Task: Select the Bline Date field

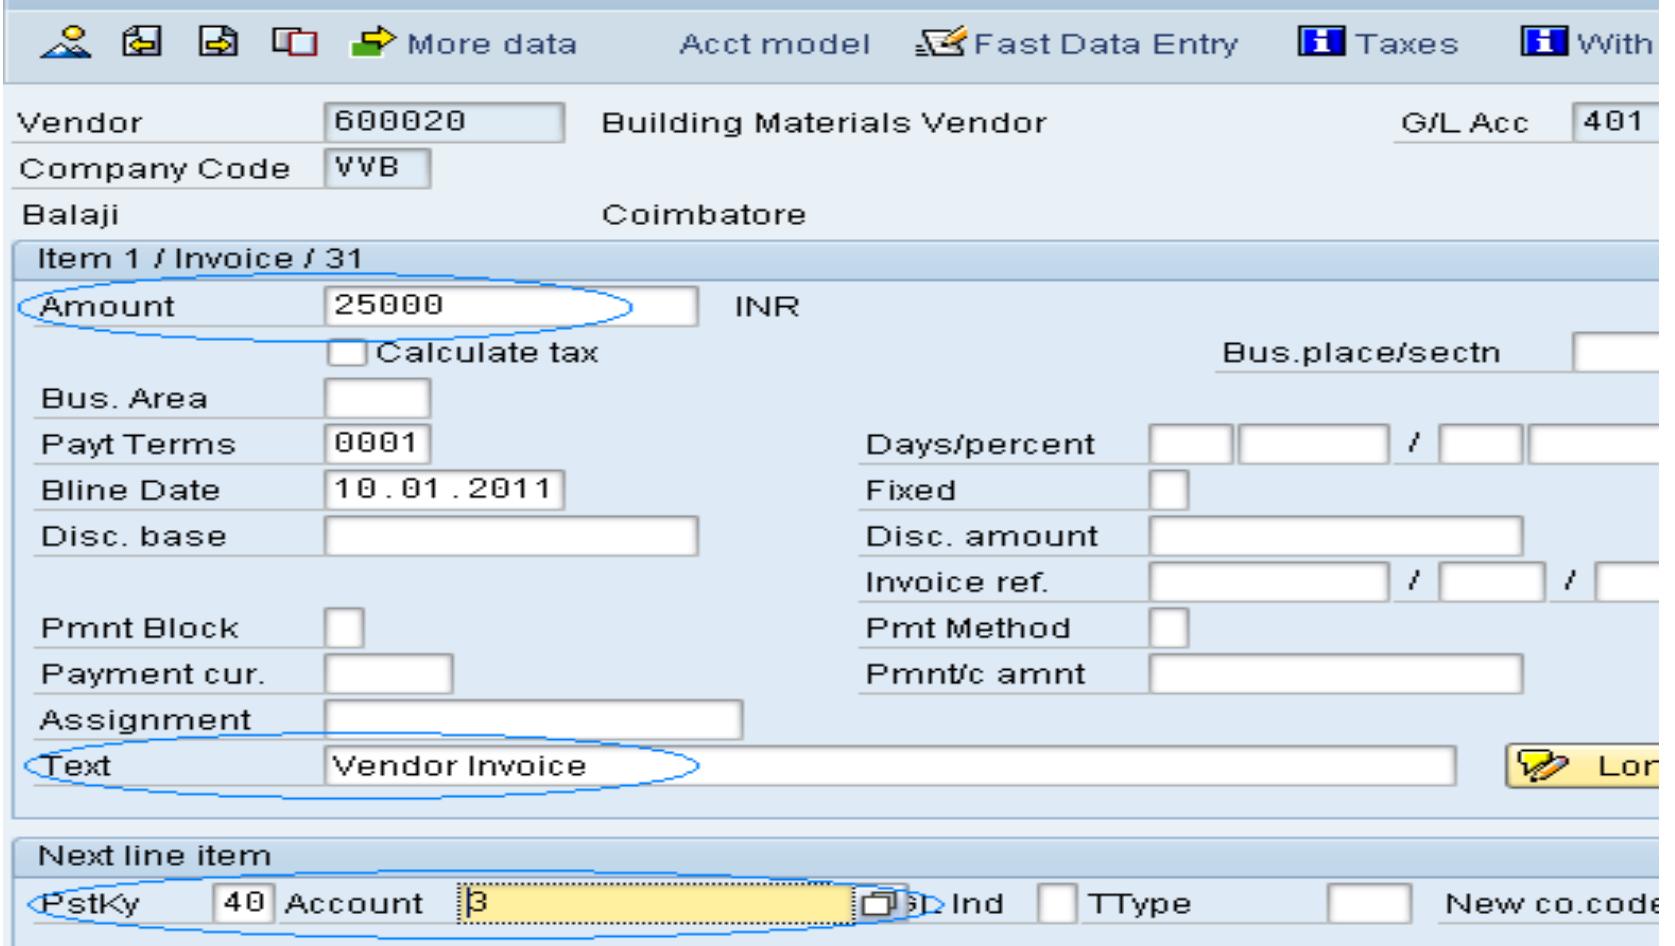Action: pyautogui.click(x=444, y=490)
